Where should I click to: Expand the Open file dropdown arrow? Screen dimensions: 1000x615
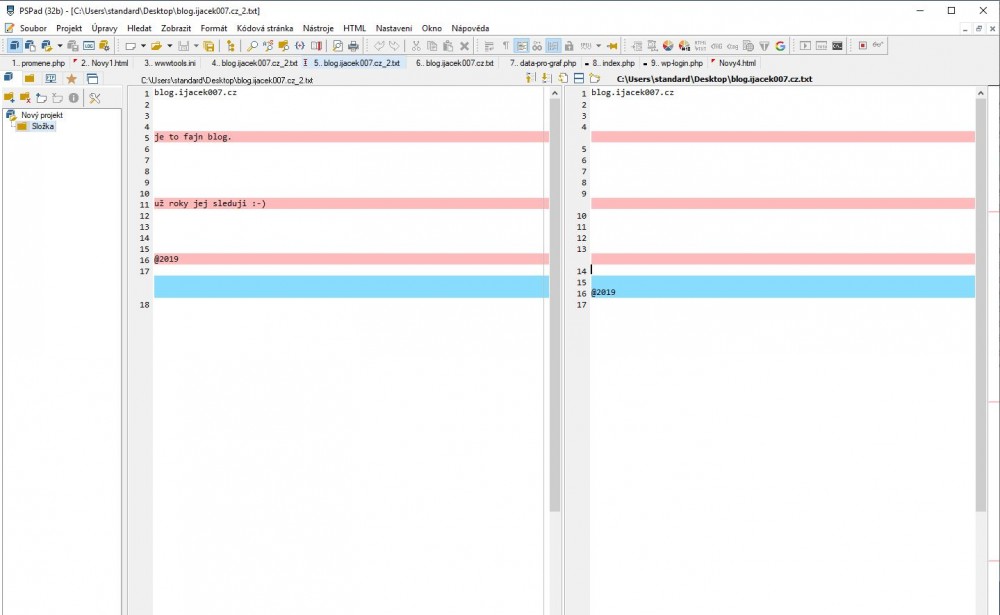[169, 46]
